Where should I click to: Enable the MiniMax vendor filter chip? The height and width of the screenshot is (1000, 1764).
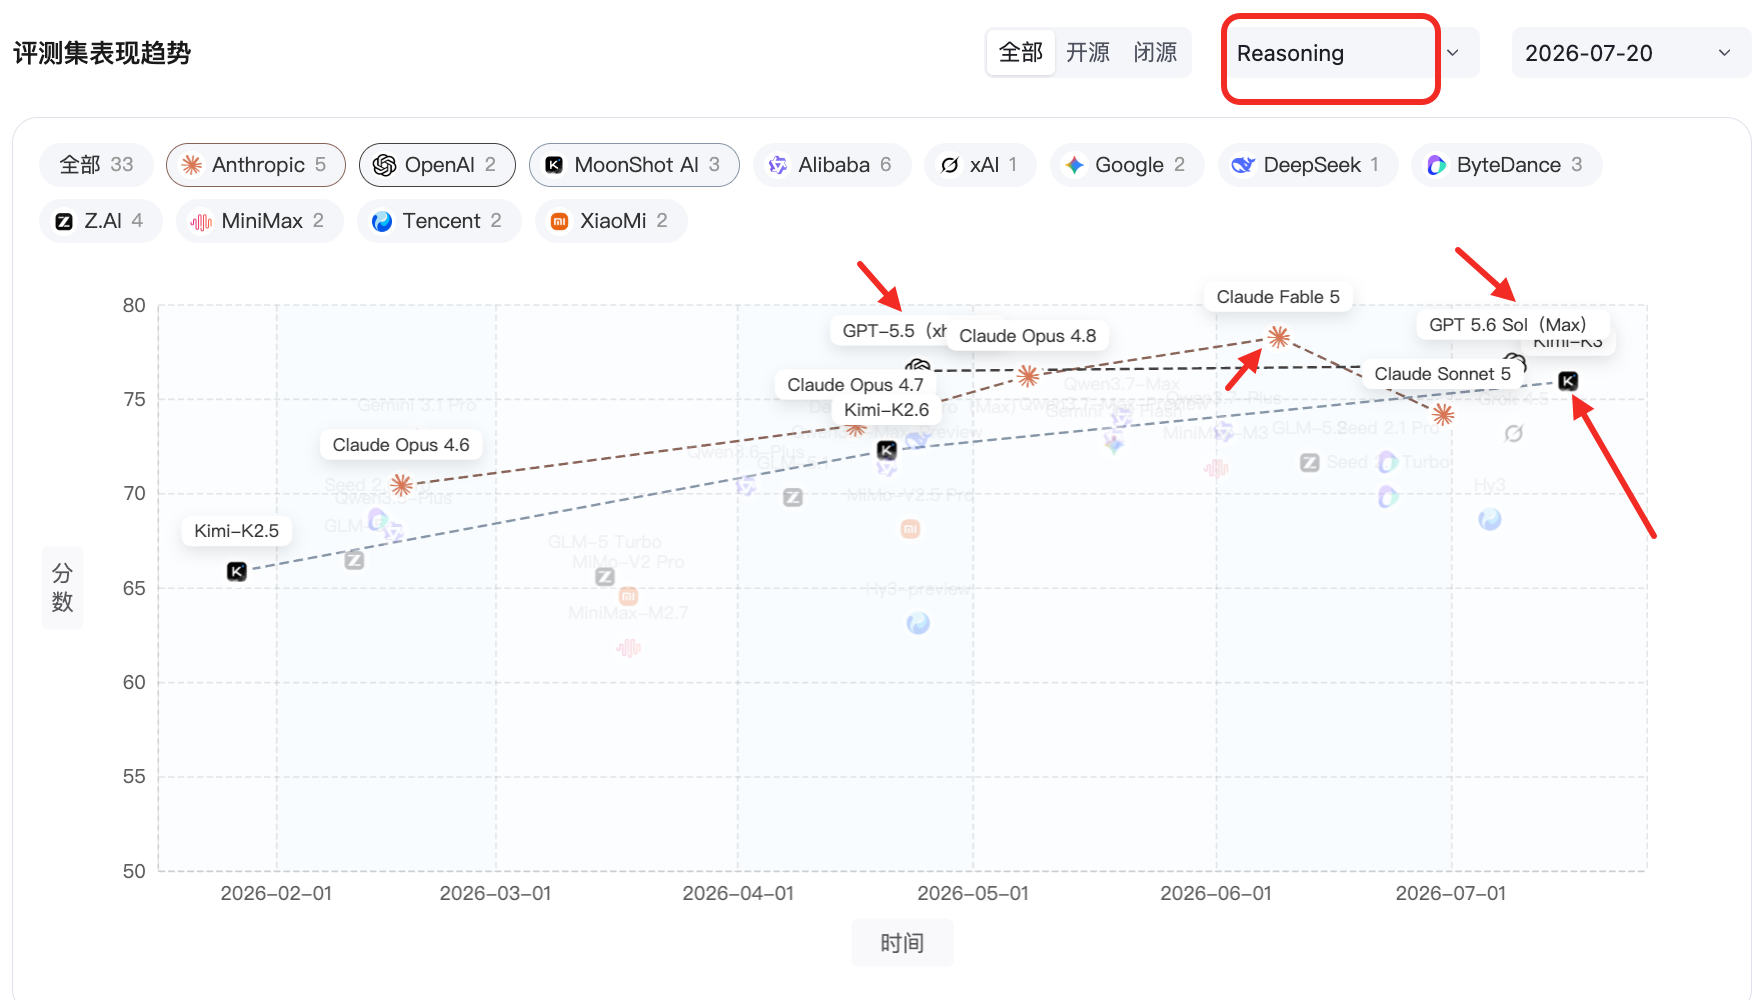[260, 221]
